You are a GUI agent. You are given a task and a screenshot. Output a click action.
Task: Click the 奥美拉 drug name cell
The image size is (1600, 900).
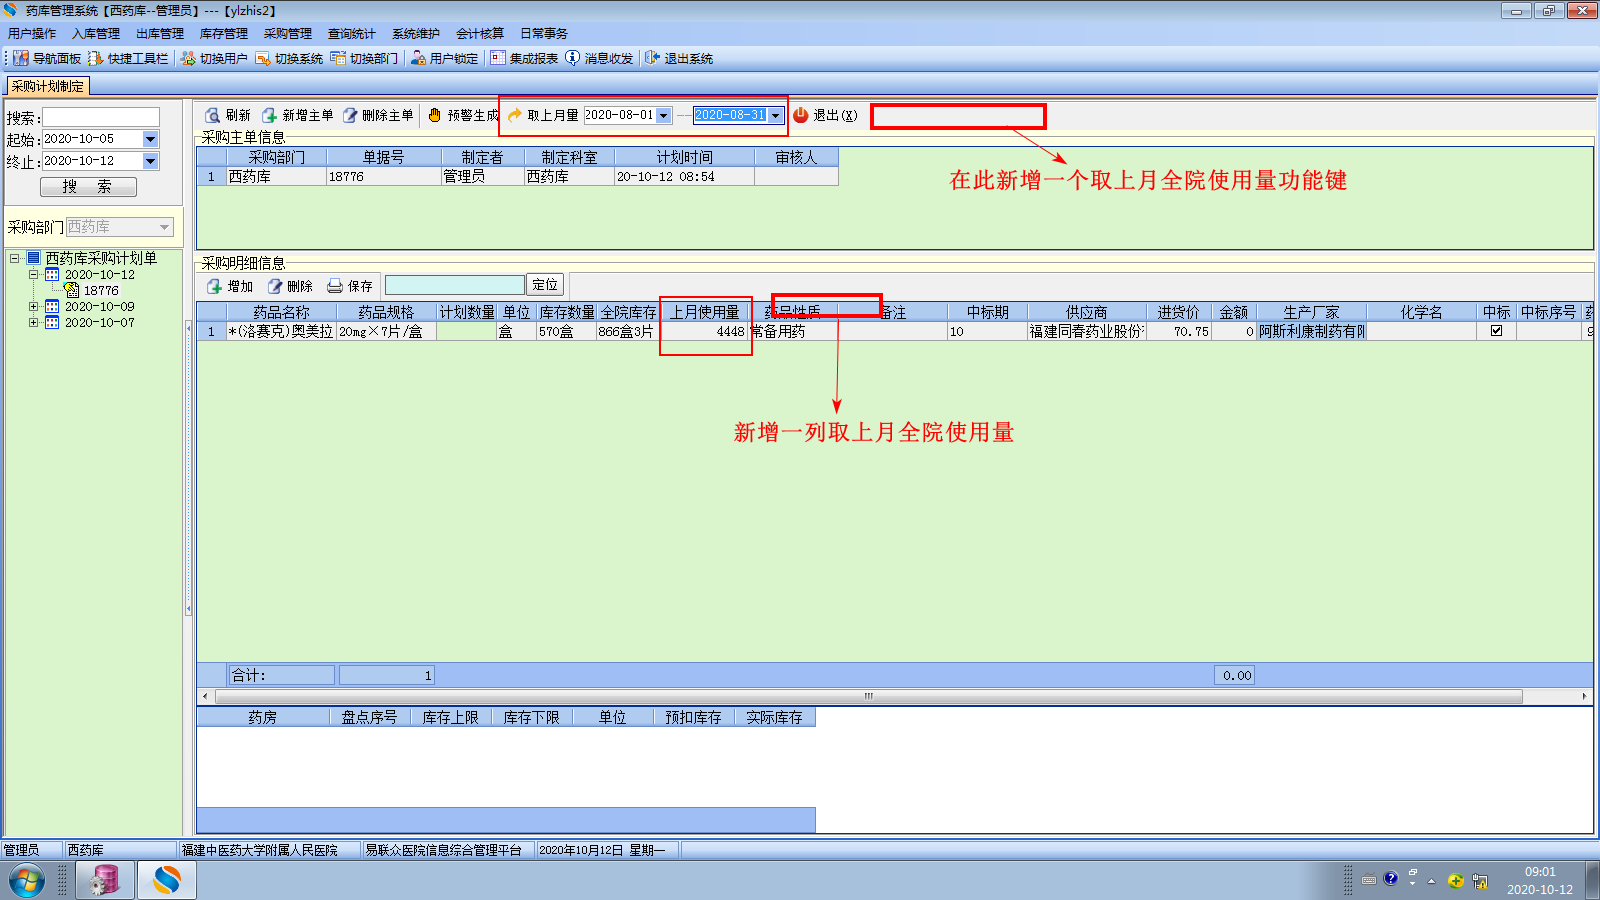(x=281, y=331)
